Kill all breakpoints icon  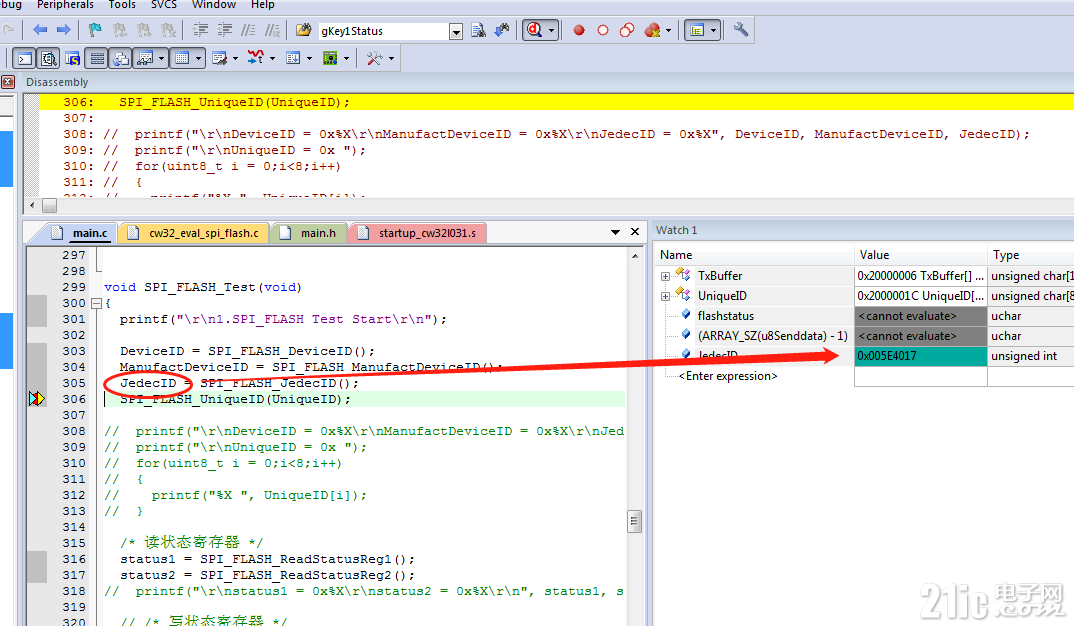pyautogui.click(x=652, y=30)
